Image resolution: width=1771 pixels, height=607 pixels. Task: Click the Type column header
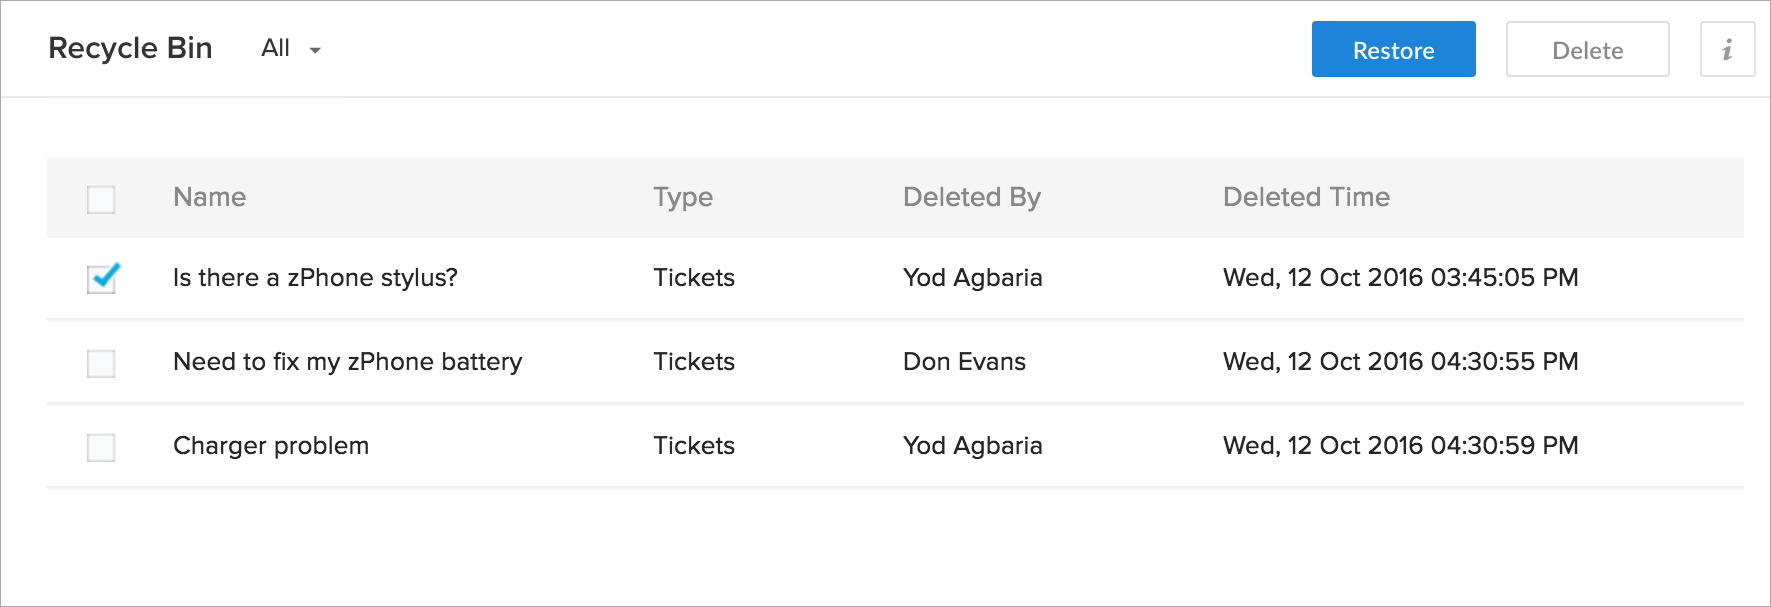tap(683, 197)
